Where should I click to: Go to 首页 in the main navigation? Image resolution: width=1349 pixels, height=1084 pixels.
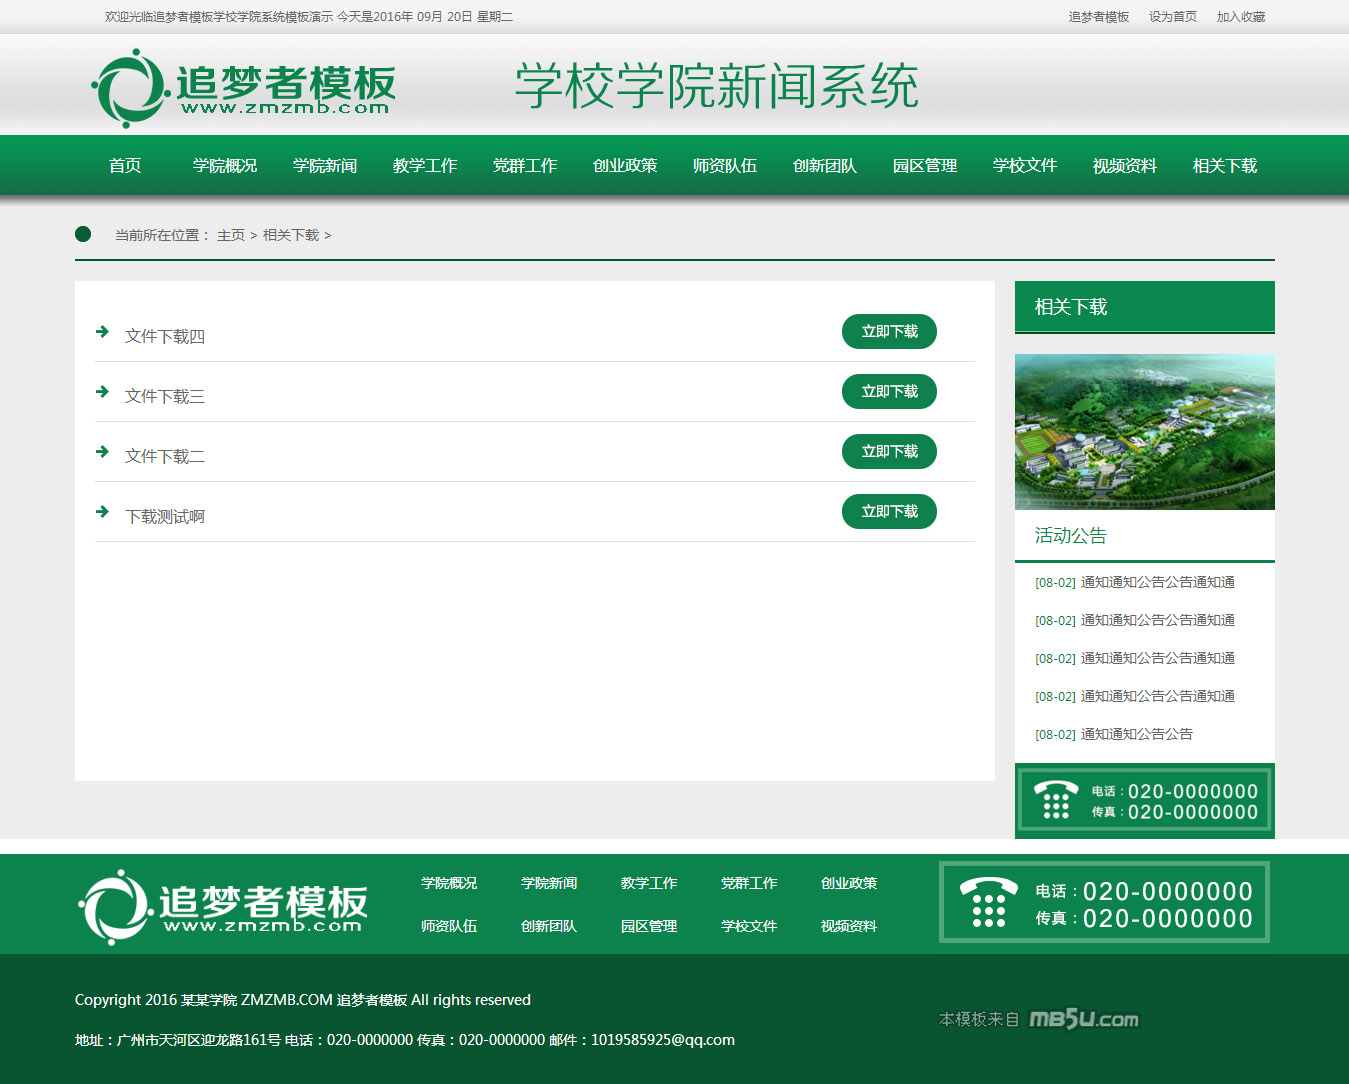(125, 166)
